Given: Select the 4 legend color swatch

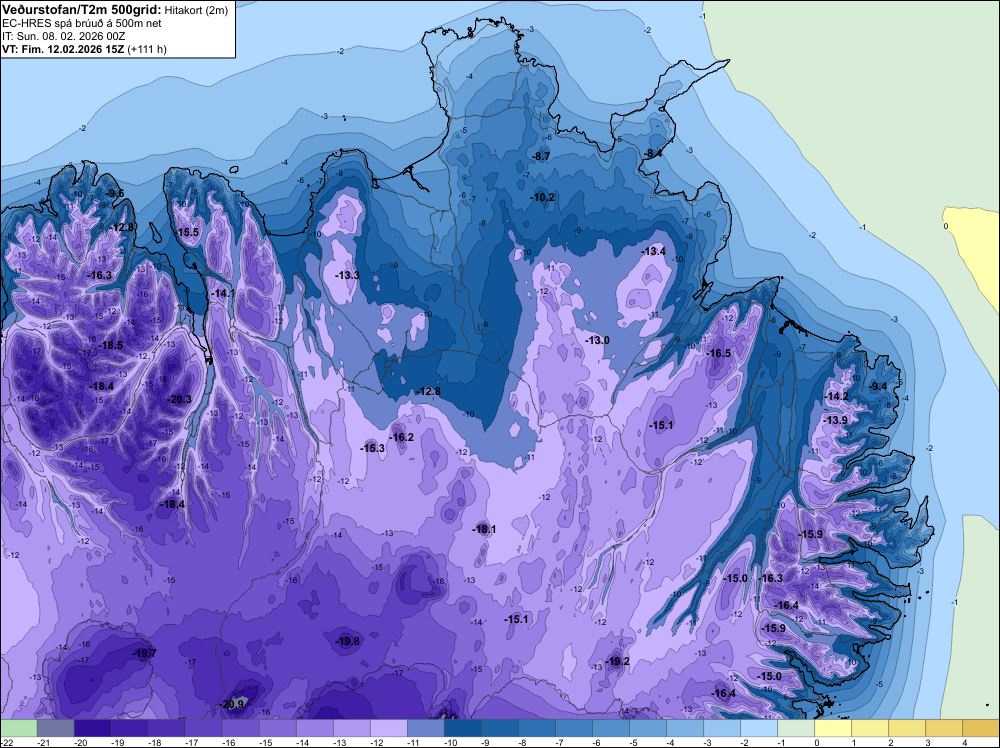Looking at the screenshot, I should coord(980,728).
